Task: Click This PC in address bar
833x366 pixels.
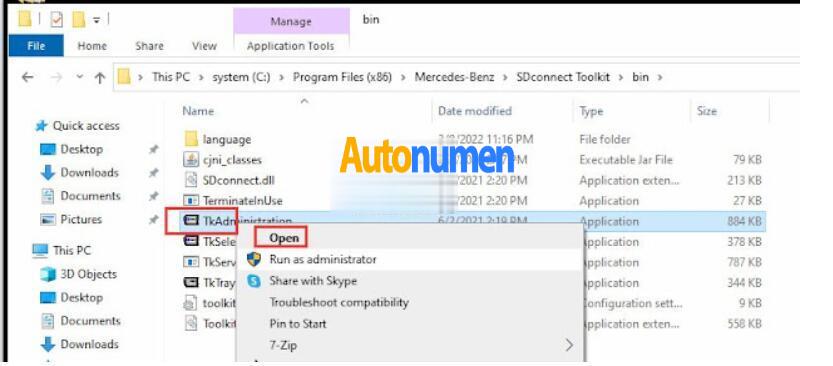Action: pyautogui.click(x=171, y=77)
